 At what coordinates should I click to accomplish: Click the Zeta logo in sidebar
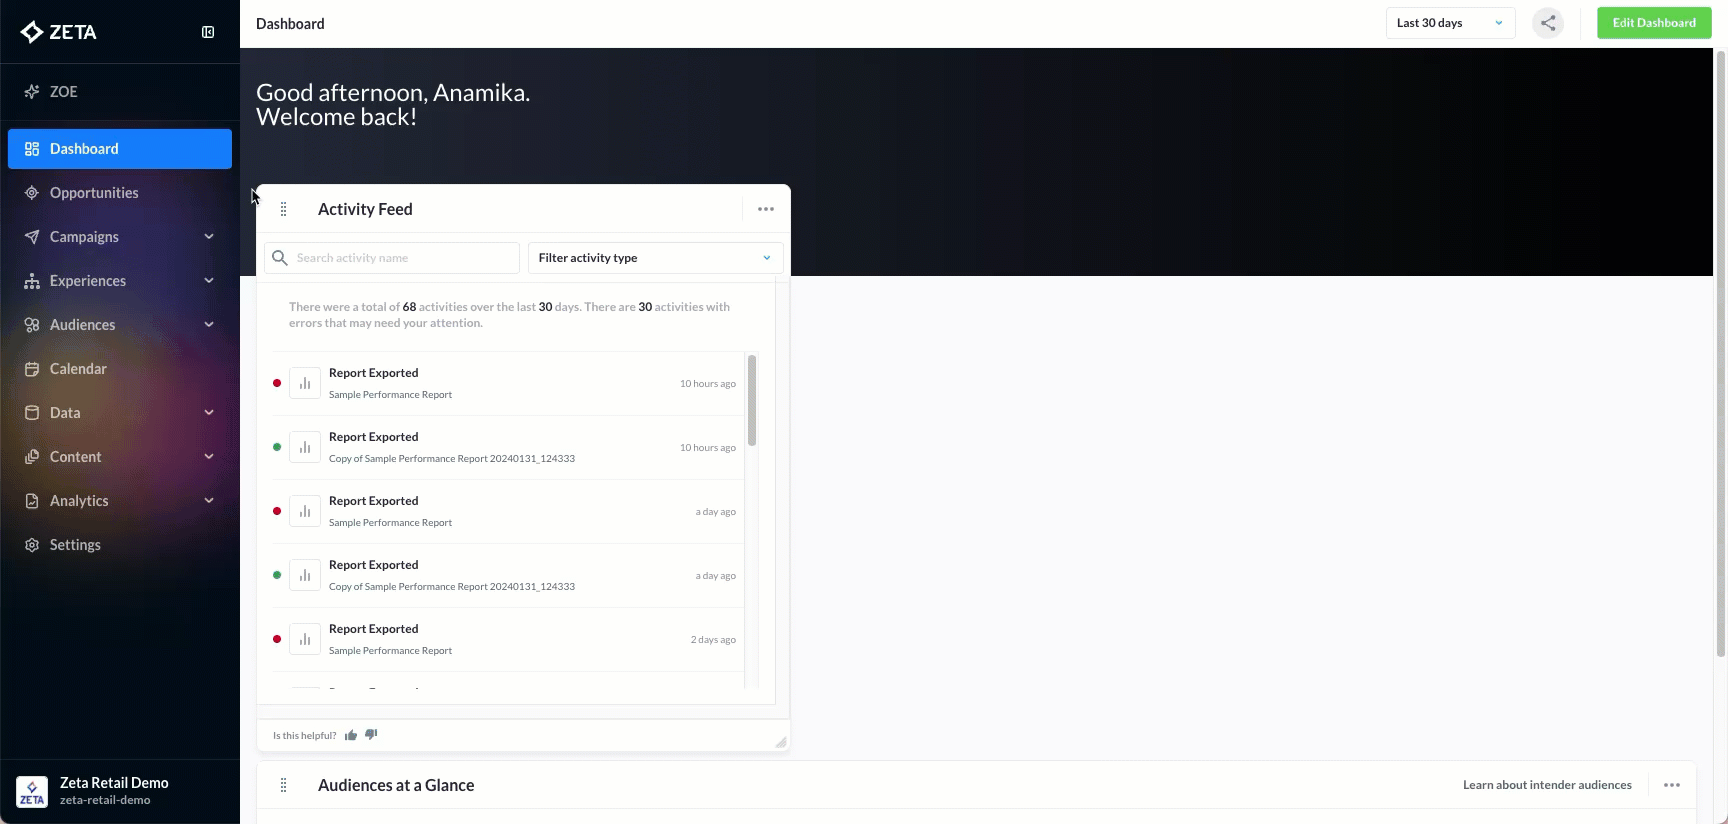[x=59, y=32]
